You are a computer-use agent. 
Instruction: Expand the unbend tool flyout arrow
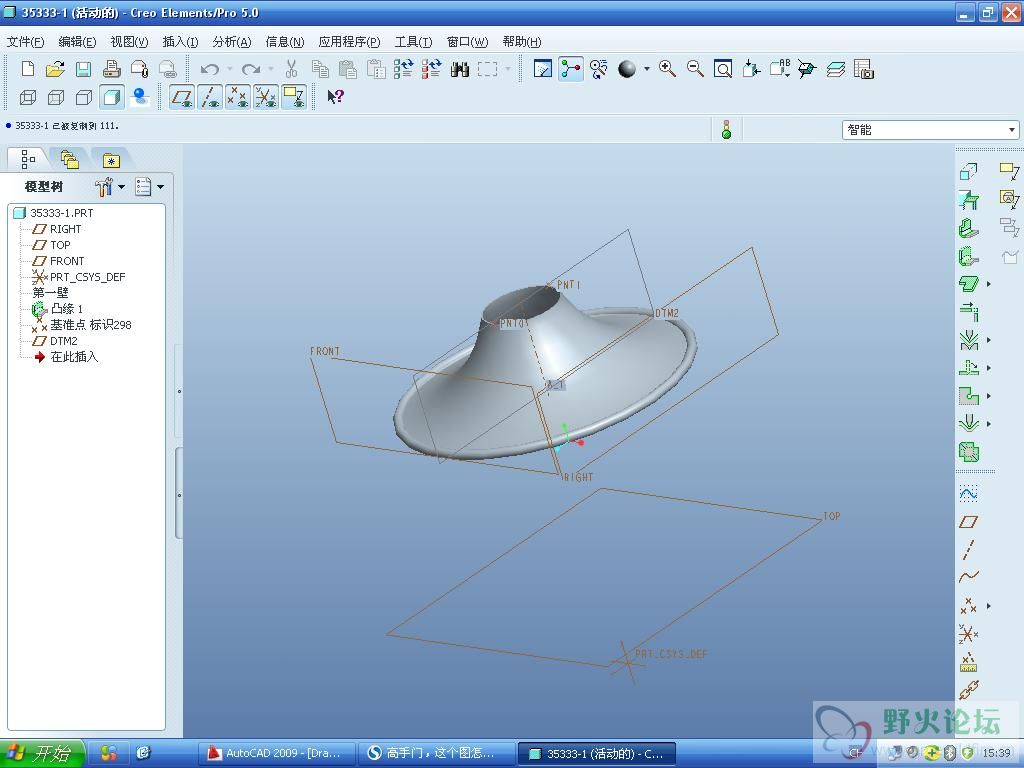[989, 368]
